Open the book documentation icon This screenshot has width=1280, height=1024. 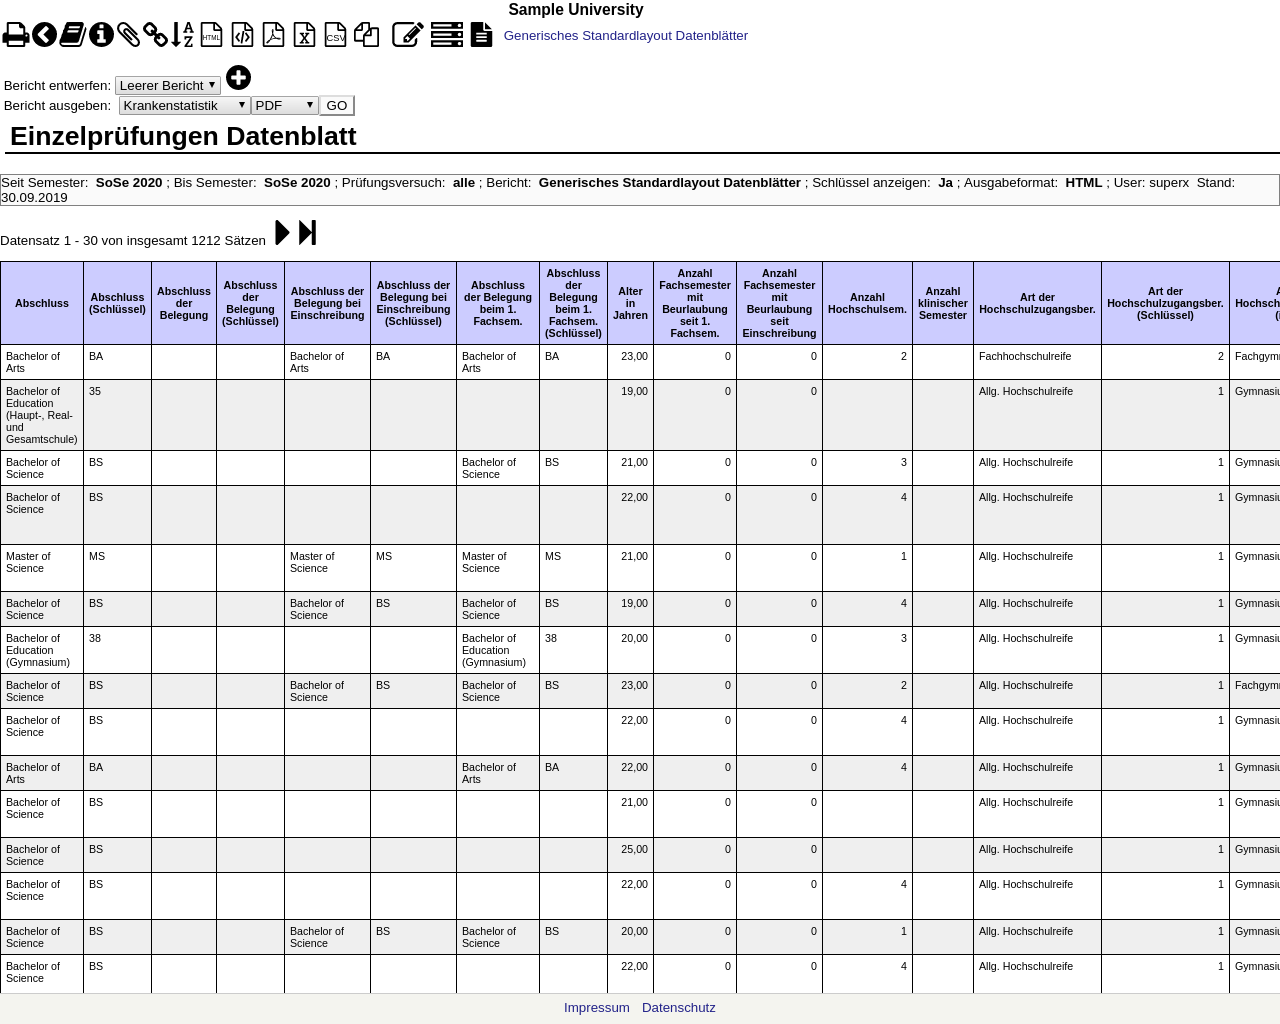pyautogui.click(x=72, y=35)
